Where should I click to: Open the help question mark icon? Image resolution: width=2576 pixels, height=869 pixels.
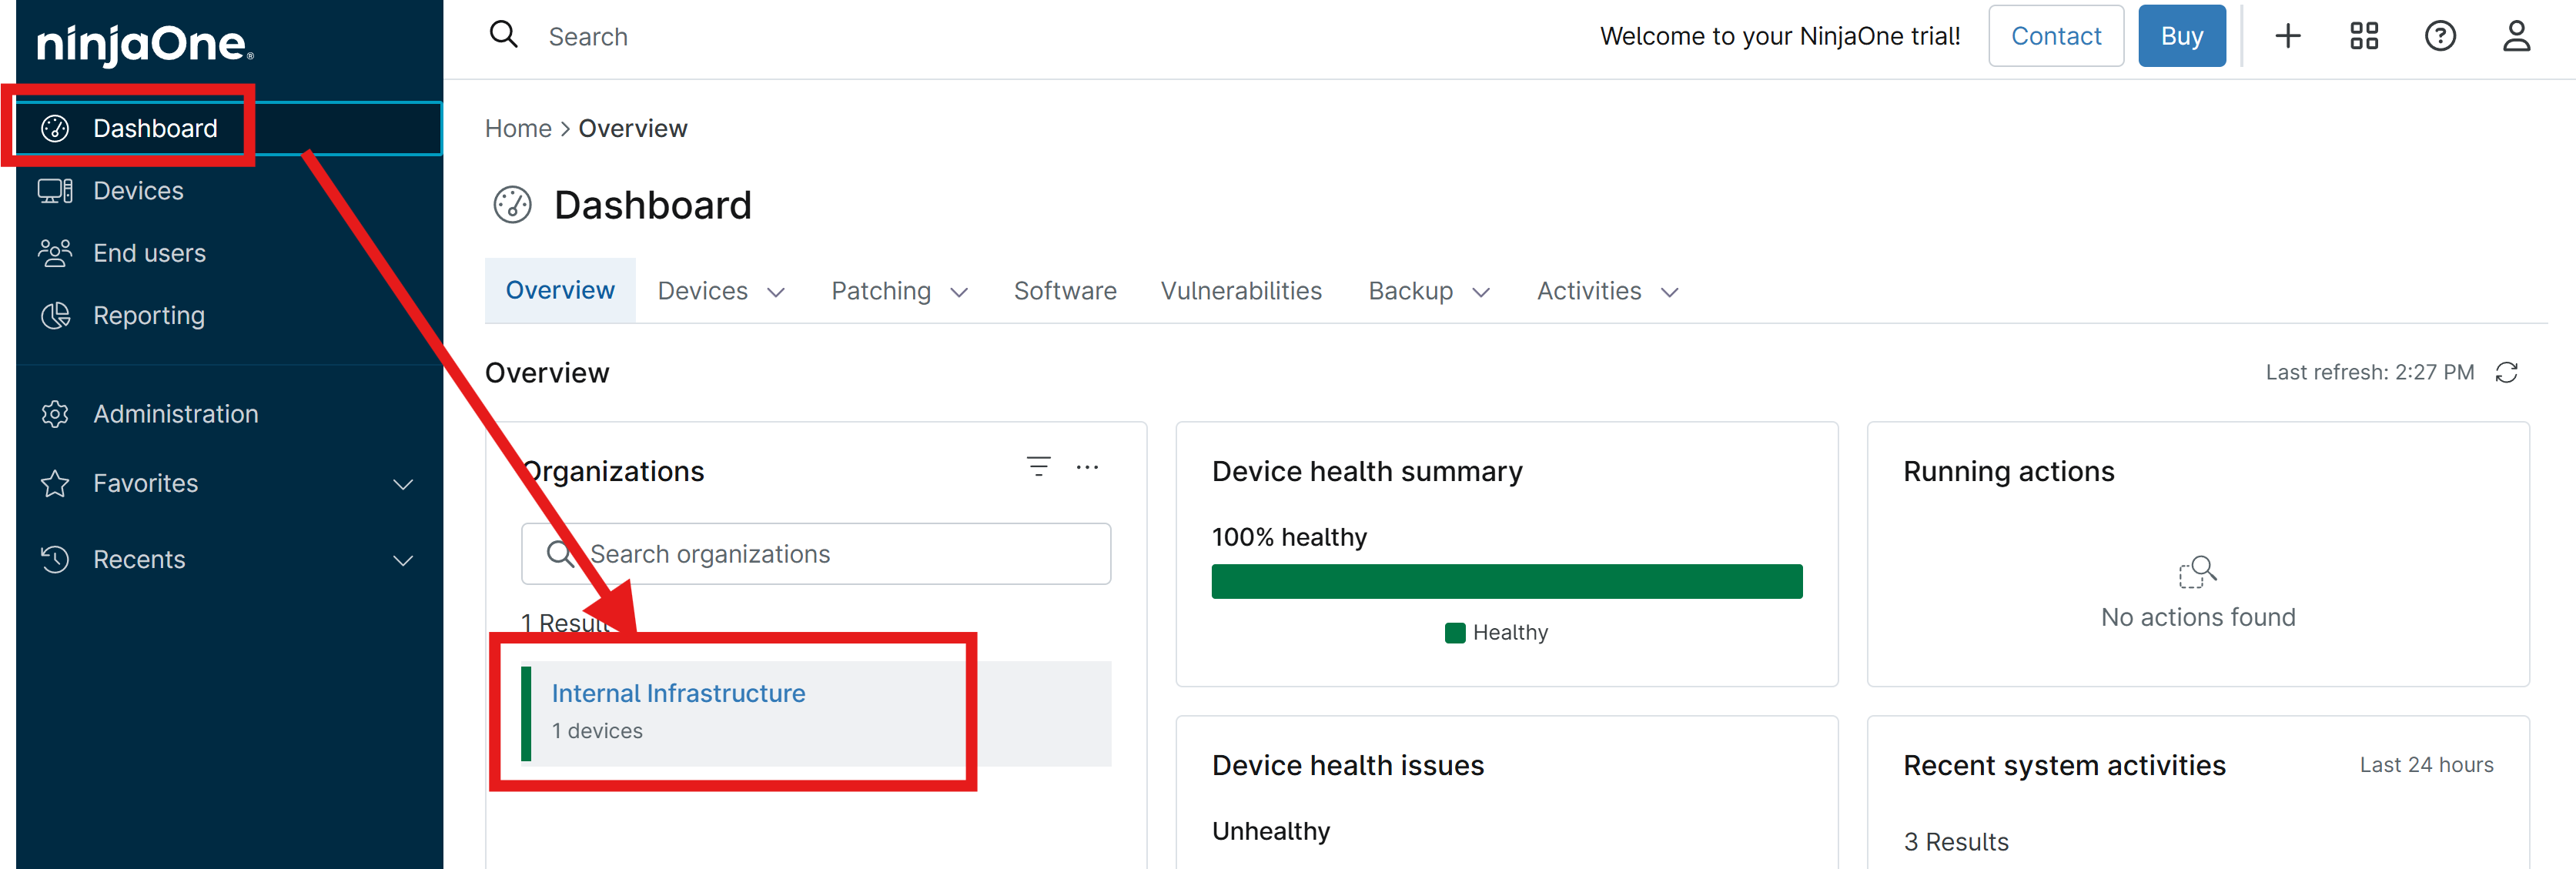coord(2440,36)
